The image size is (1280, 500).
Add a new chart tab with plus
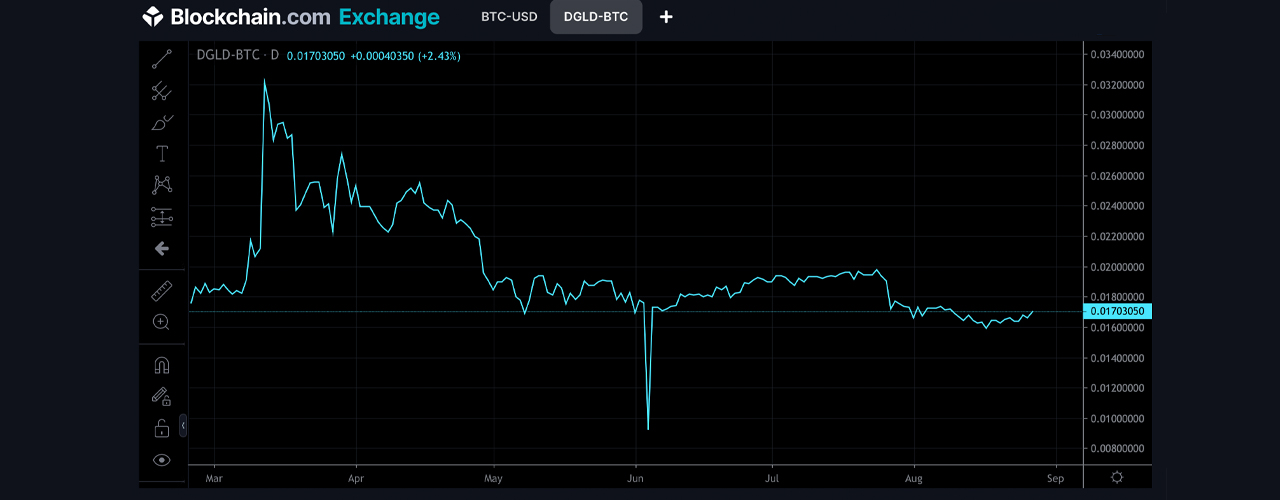point(666,17)
